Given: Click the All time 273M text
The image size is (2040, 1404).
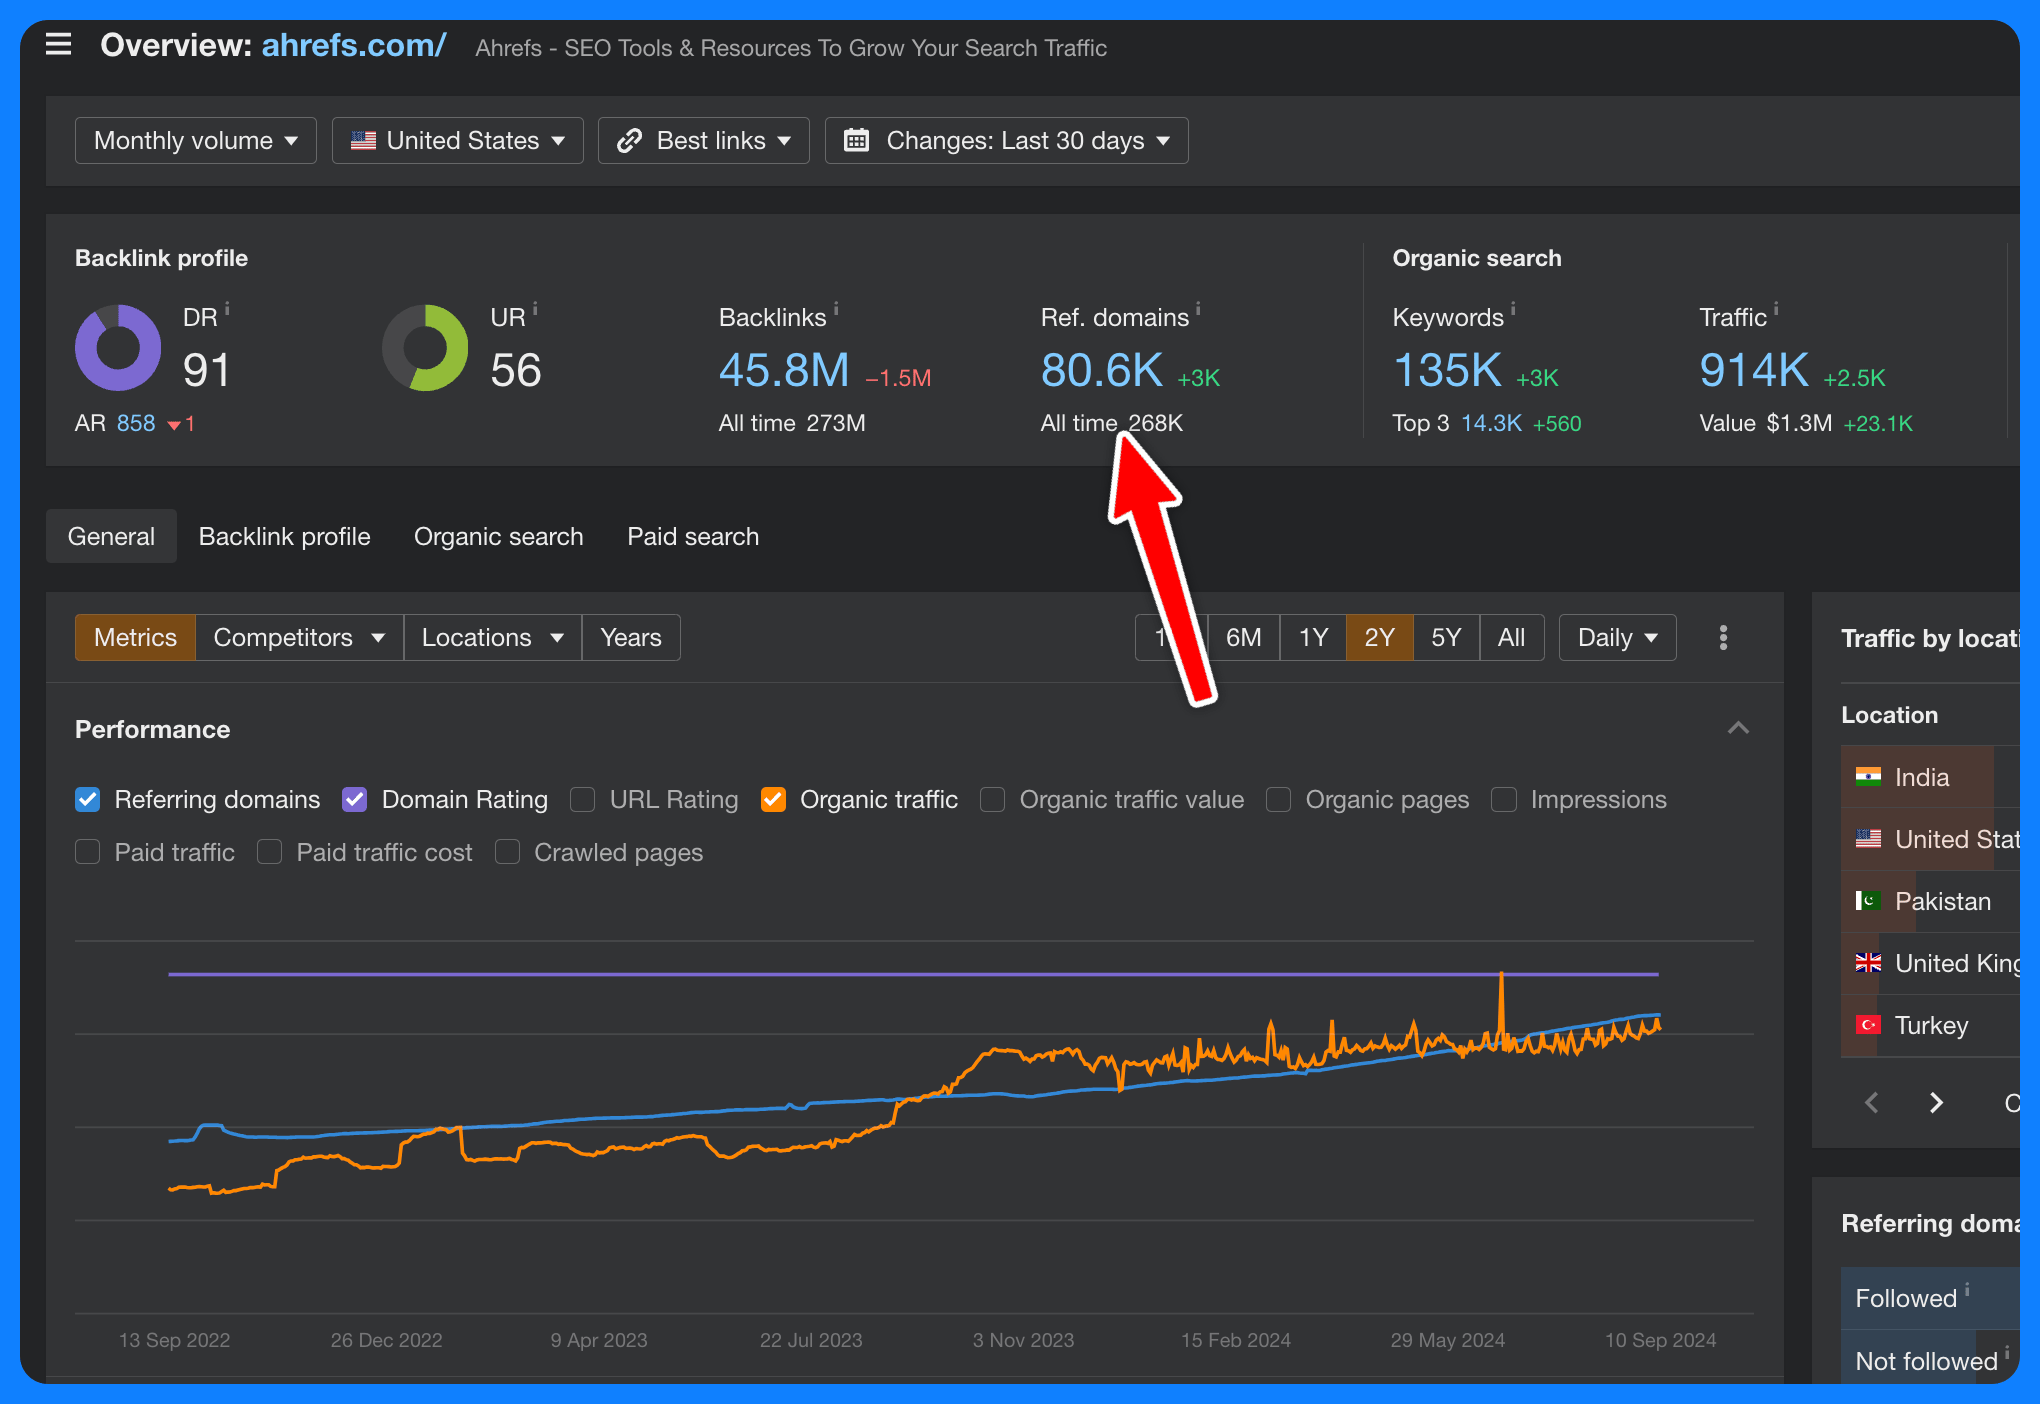Looking at the screenshot, I should point(792,423).
